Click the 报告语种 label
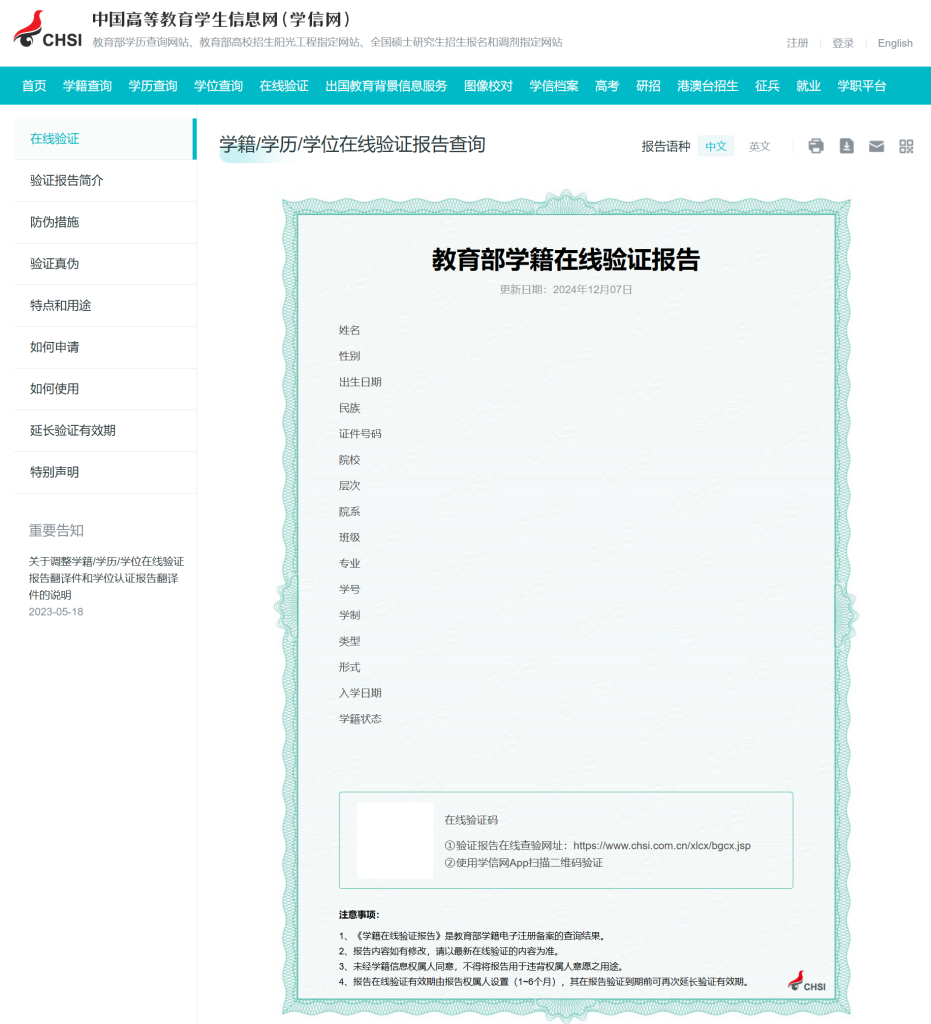The height and width of the screenshot is (1024, 931). (x=665, y=146)
